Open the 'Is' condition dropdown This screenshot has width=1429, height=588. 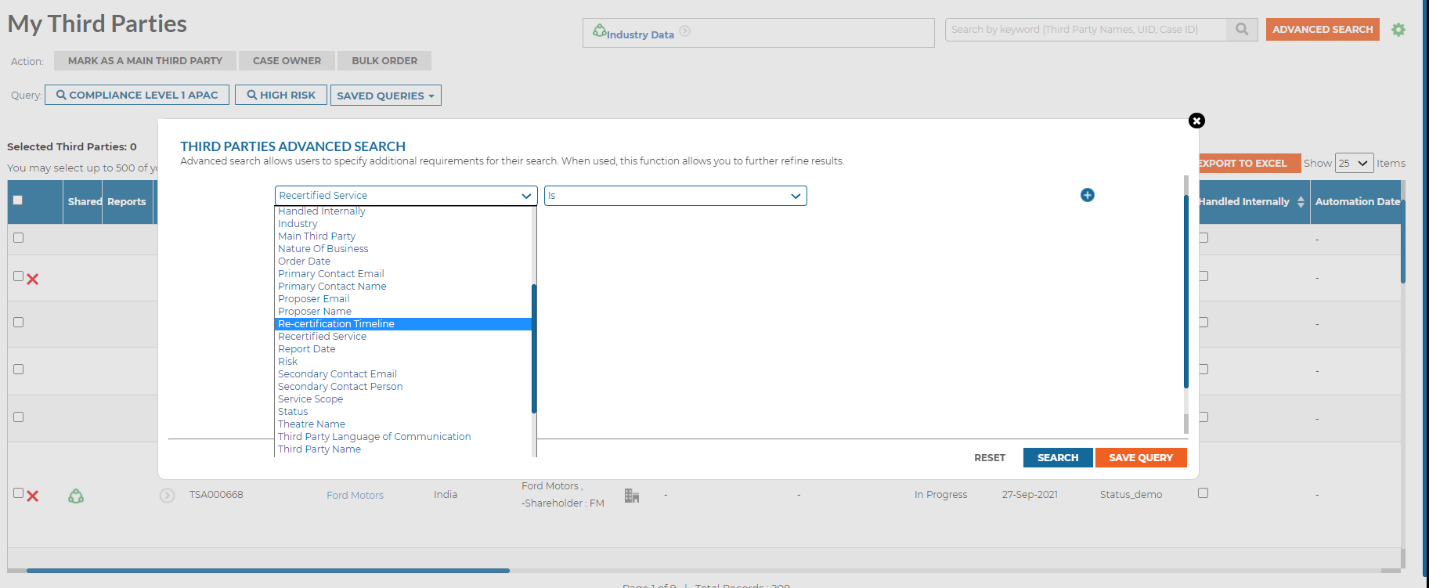674,196
